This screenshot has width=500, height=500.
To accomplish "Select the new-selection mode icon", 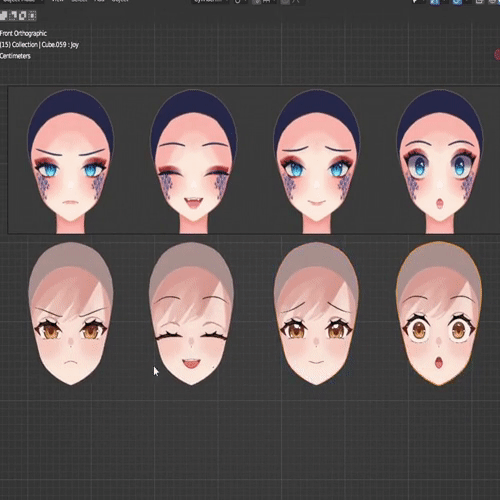I will (3, 15).
